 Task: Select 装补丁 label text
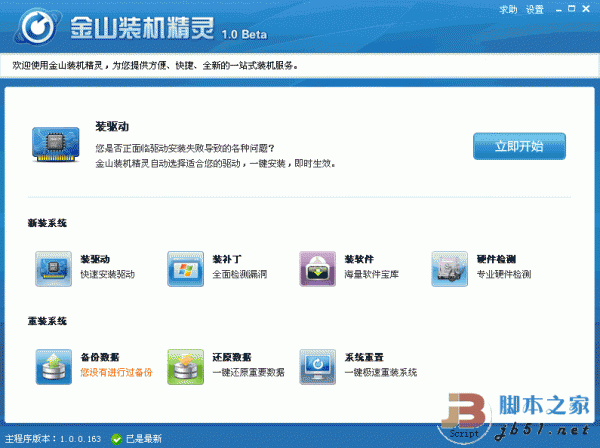(227, 259)
